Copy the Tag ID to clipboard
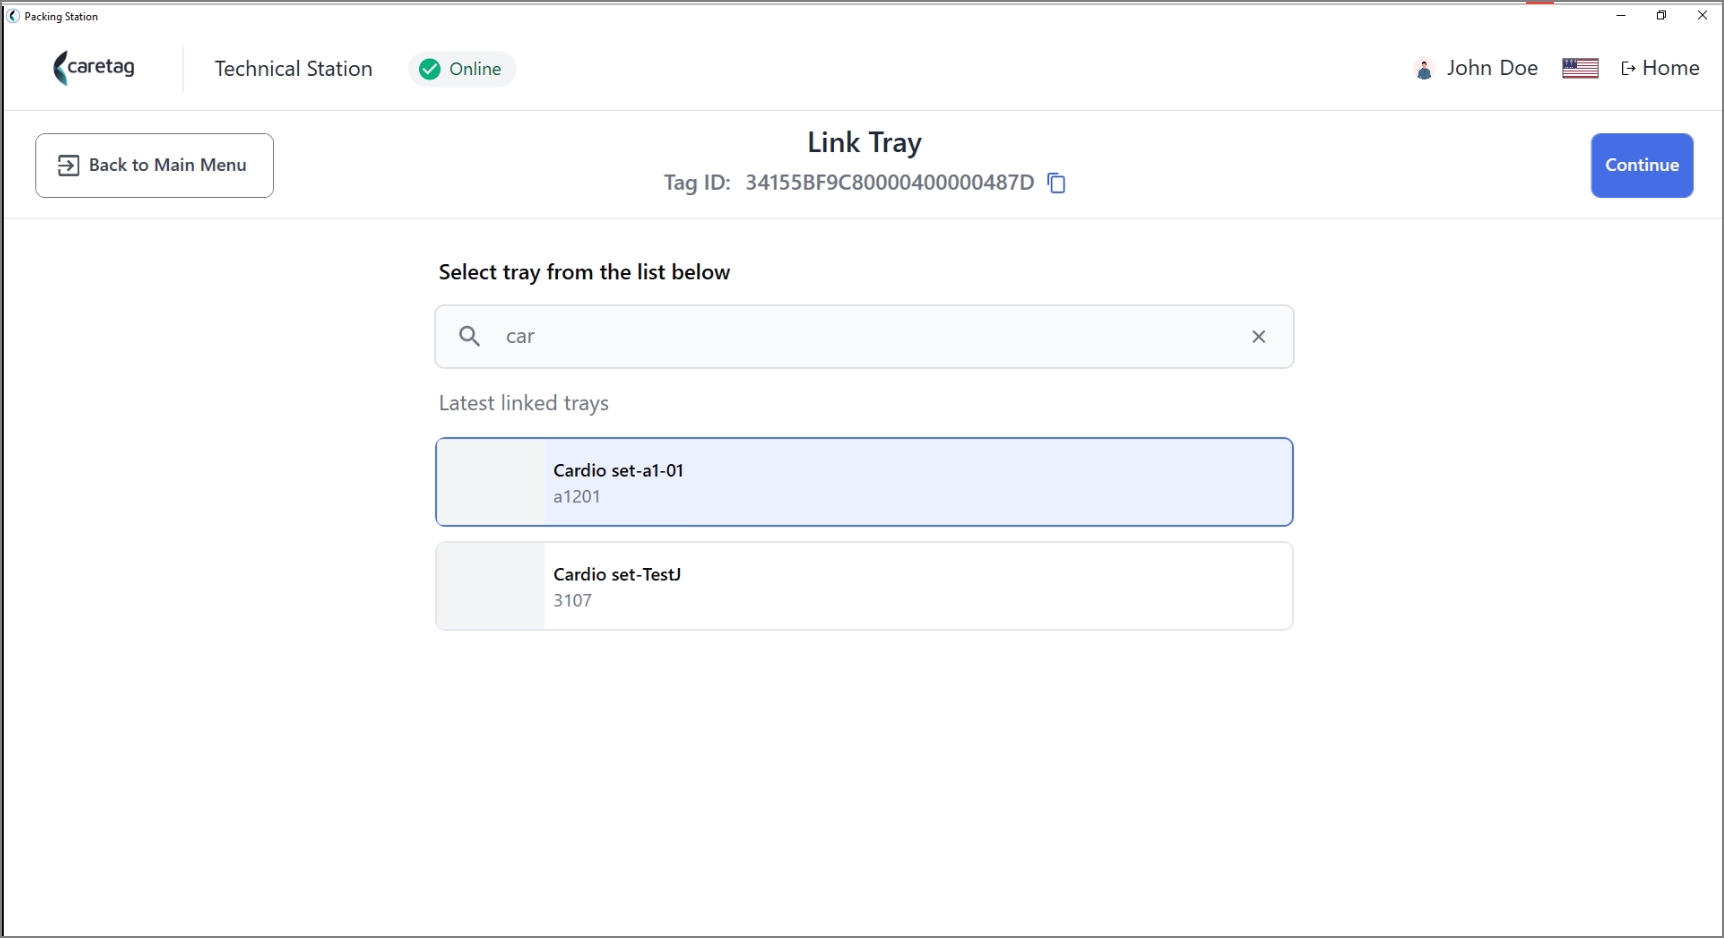The width and height of the screenshot is (1724, 938). point(1057,183)
